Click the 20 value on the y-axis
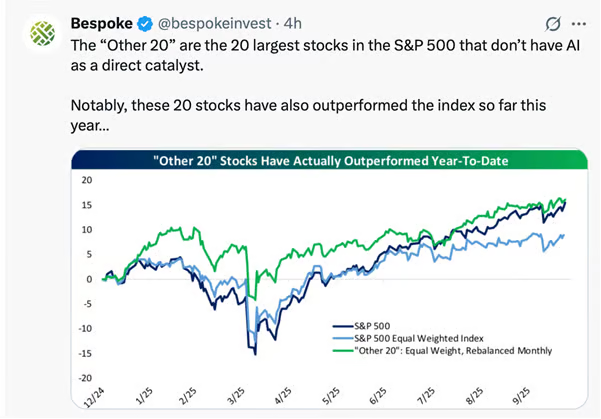 coord(87,181)
